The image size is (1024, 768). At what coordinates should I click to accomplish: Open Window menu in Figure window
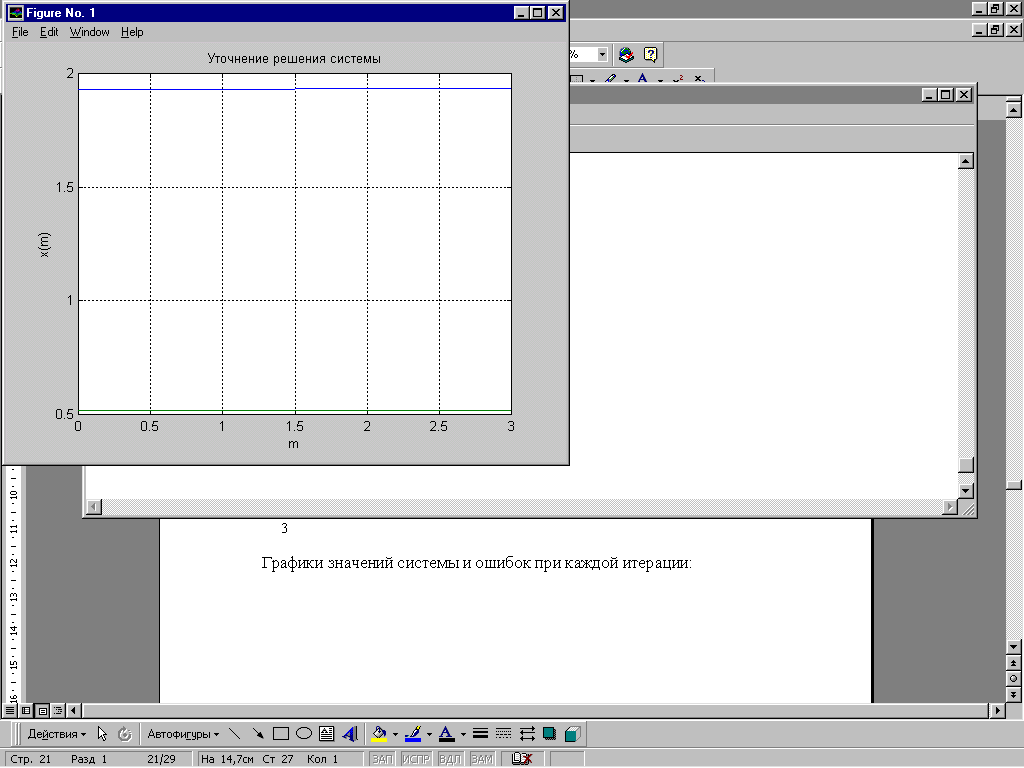(x=89, y=32)
